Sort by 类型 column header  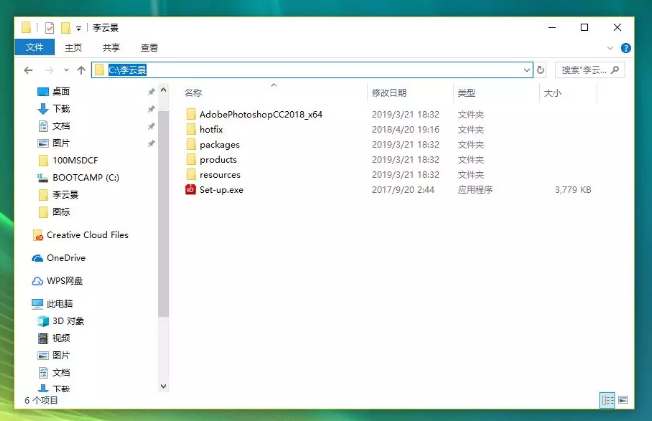tap(466, 93)
